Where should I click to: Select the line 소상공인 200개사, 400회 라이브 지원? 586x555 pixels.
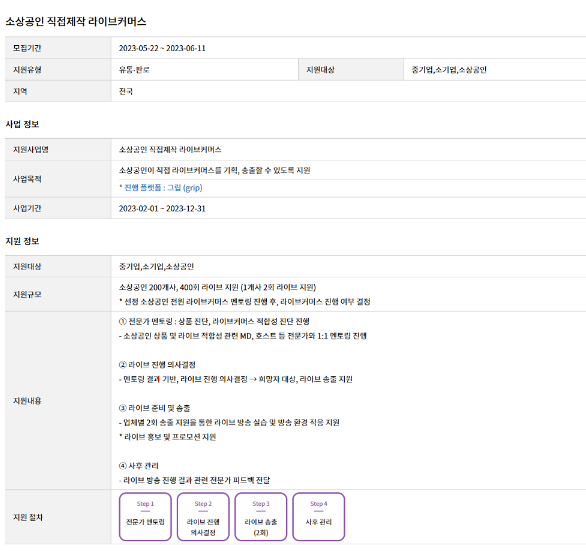218,287
